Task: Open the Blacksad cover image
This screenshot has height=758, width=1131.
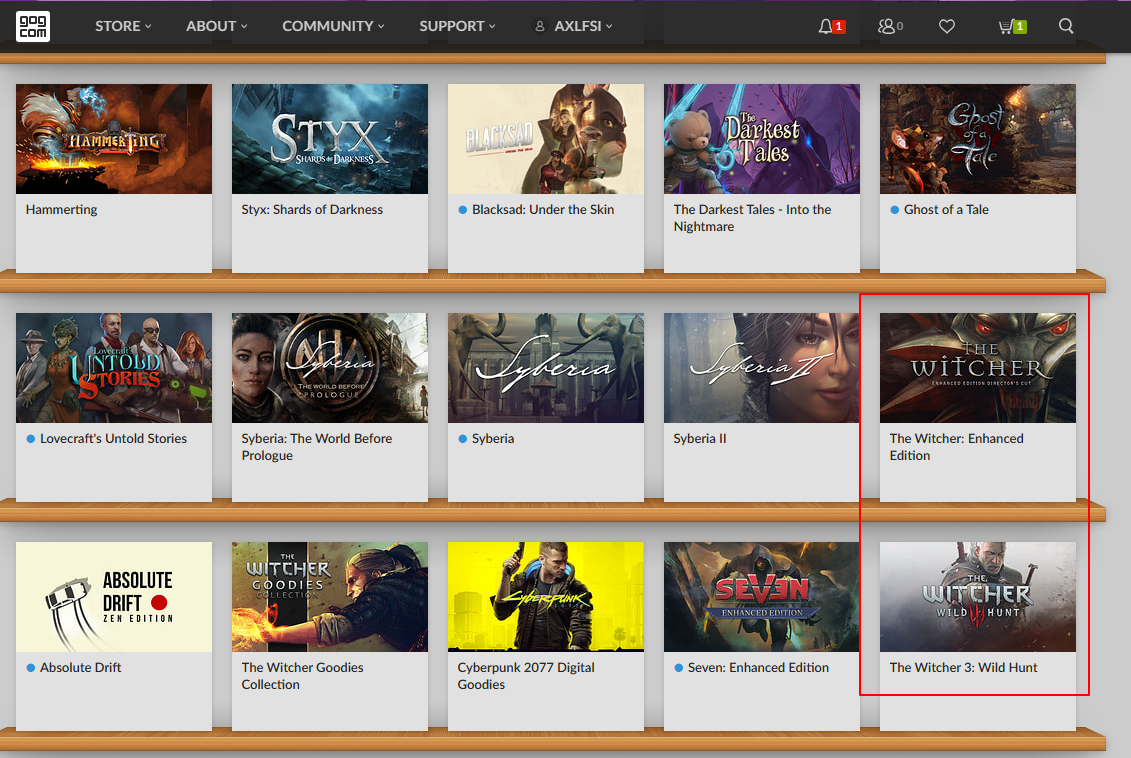Action: coord(546,138)
